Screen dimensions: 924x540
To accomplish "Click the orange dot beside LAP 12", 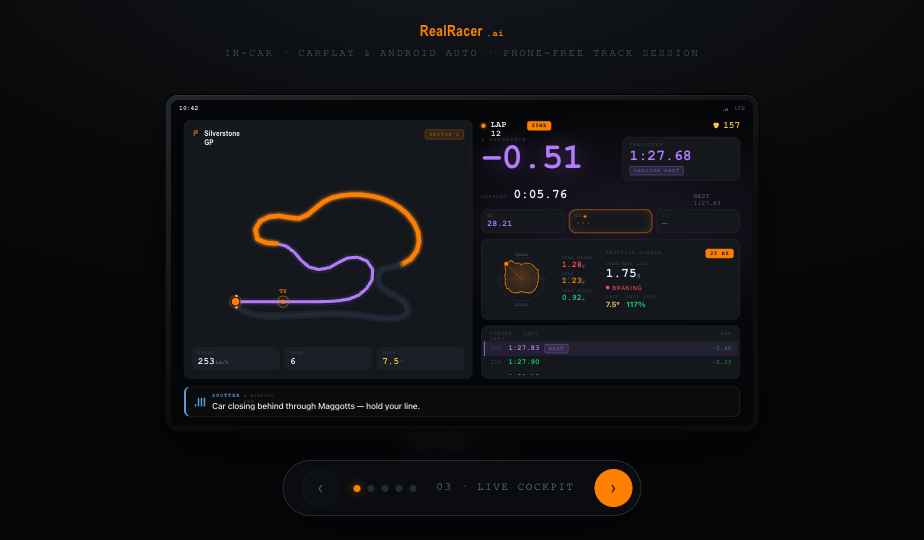I will 484,126.
